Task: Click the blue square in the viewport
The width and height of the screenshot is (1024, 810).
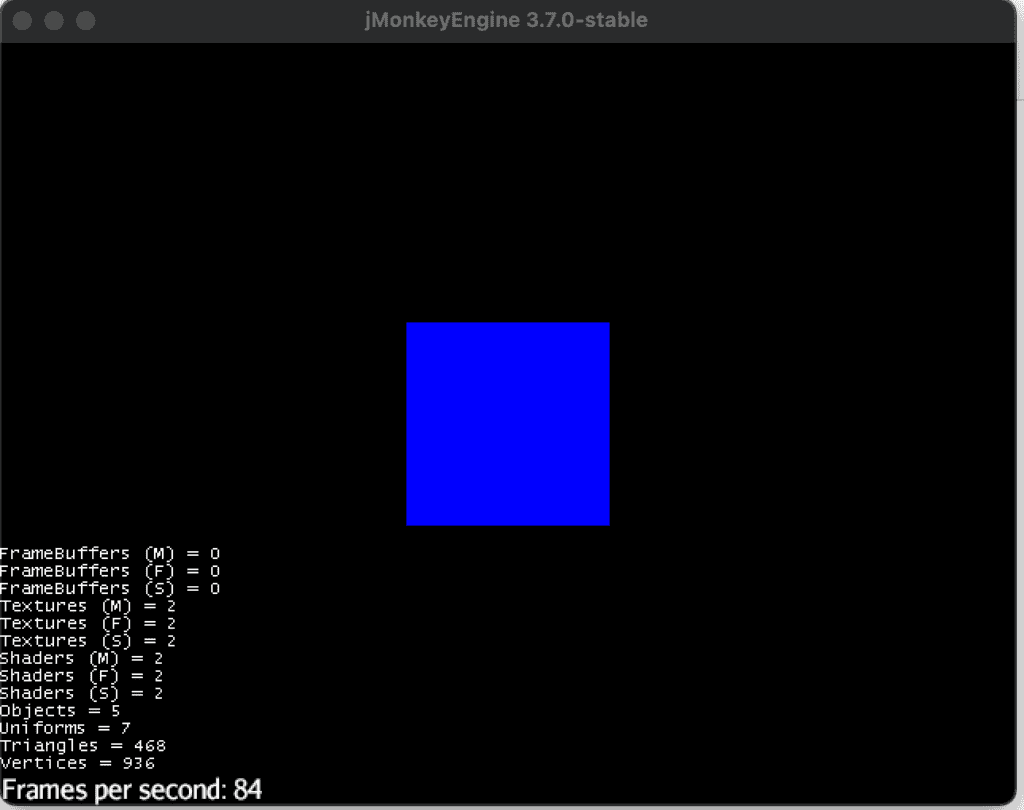Action: click(507, 423)
